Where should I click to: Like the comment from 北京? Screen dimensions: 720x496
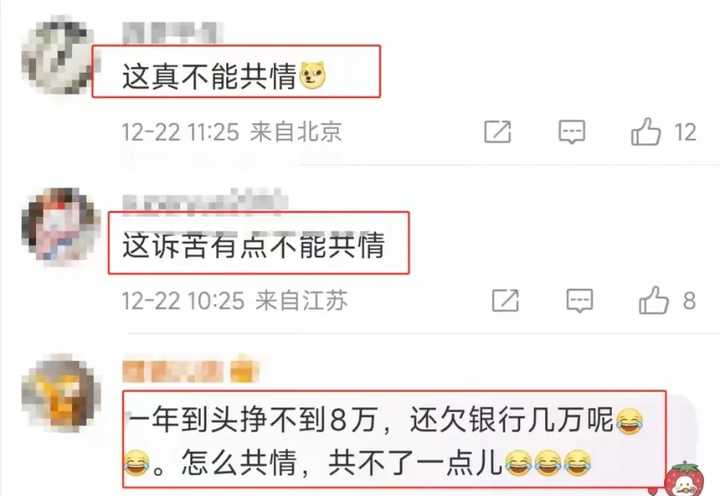click(x=646, y=131)
